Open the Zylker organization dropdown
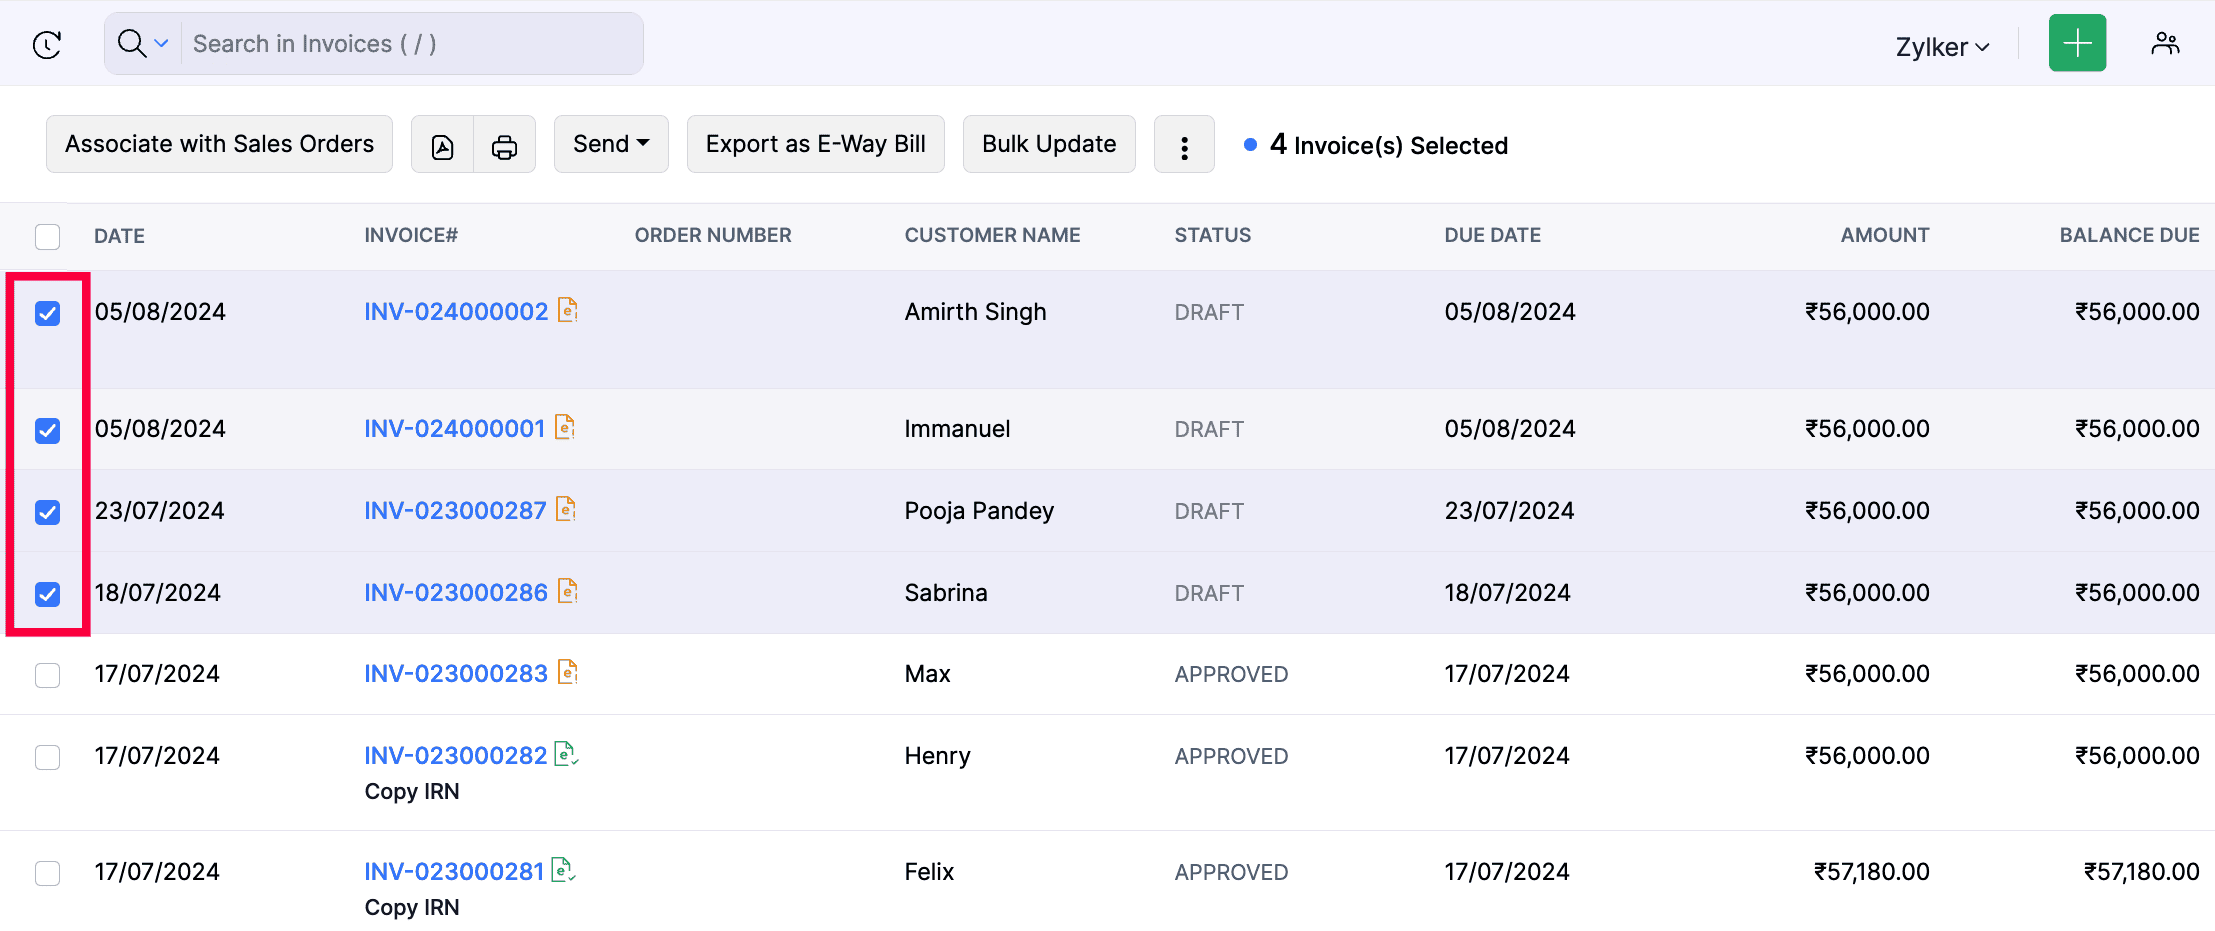The height and width of the screenshot is (931, 2215). point(1940,45)
